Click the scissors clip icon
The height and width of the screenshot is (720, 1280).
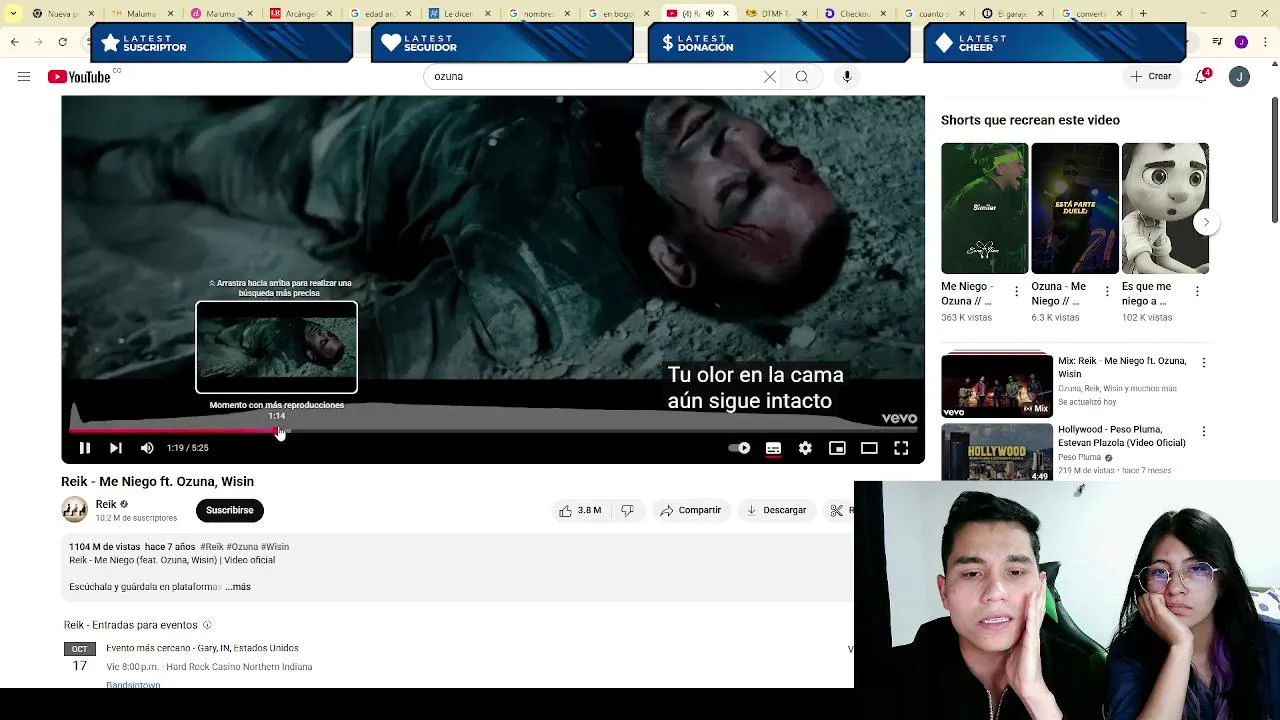pyautogui.click(x=837, y=510)
